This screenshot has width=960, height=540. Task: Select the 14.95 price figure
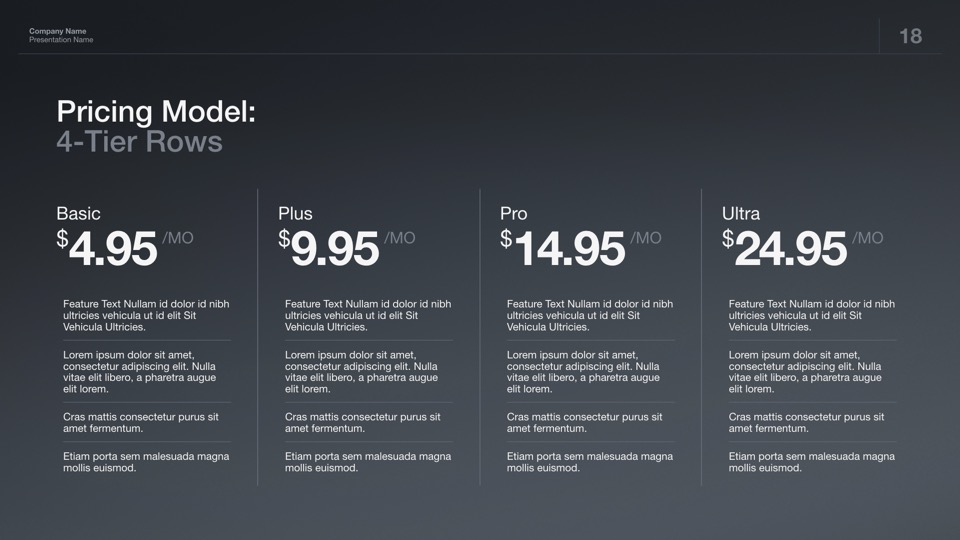(569, 249)
